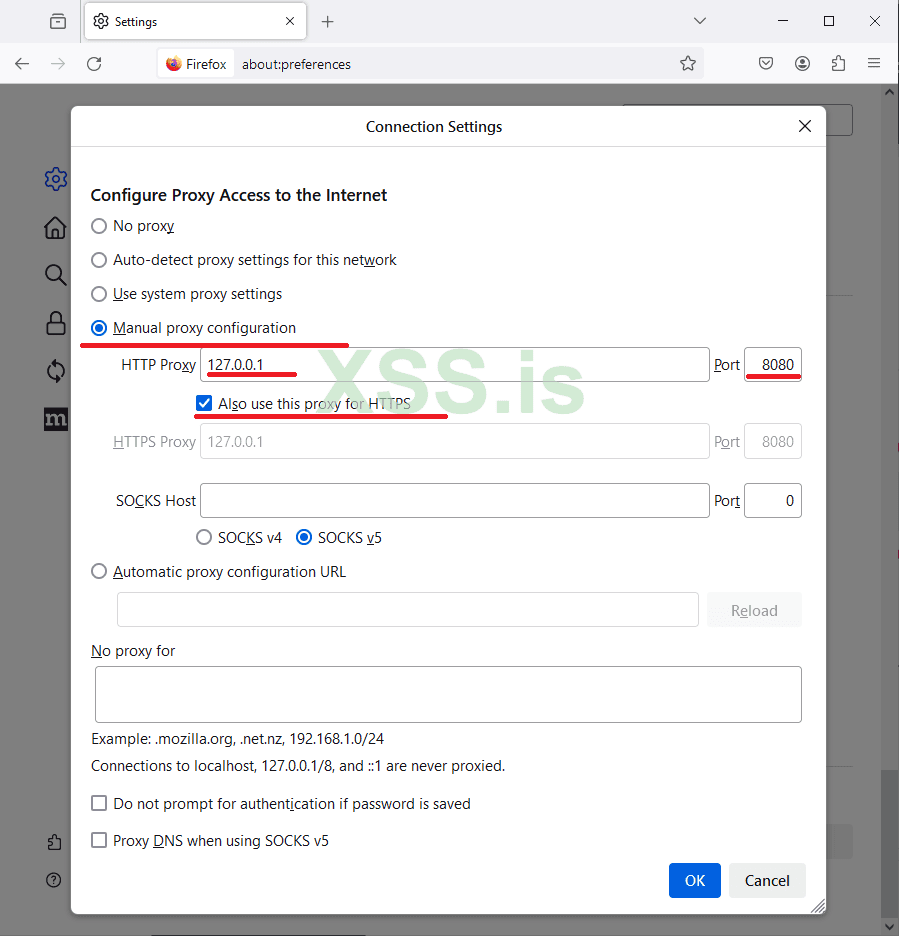Open Firefox Support help icon
Viewport: 899px width, 936px height.
pos(54,880)
